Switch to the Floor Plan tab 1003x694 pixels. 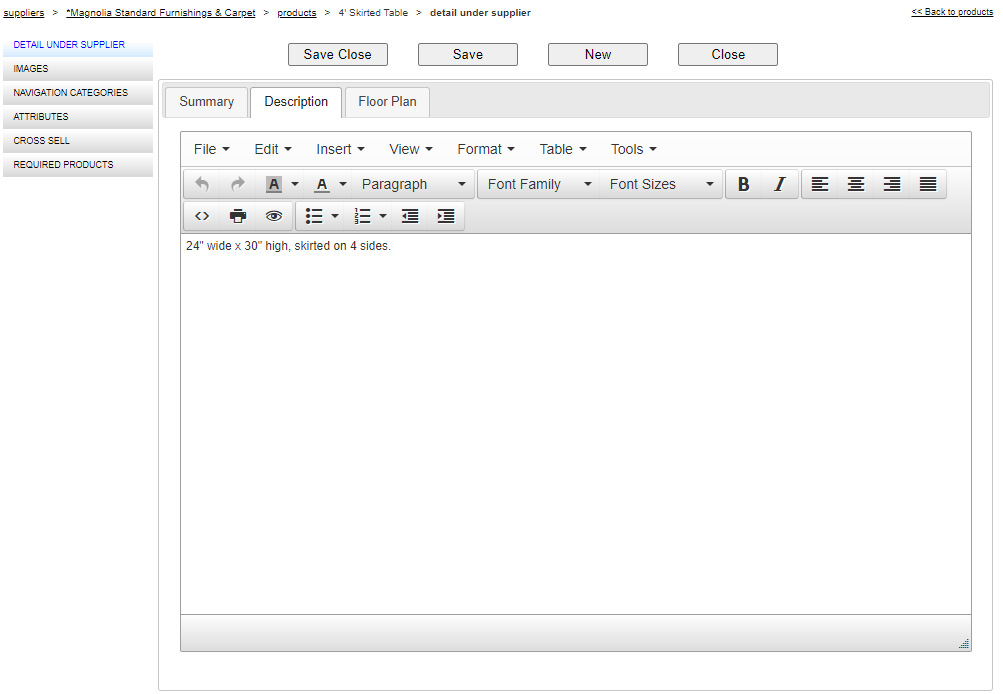pos(387,102)
